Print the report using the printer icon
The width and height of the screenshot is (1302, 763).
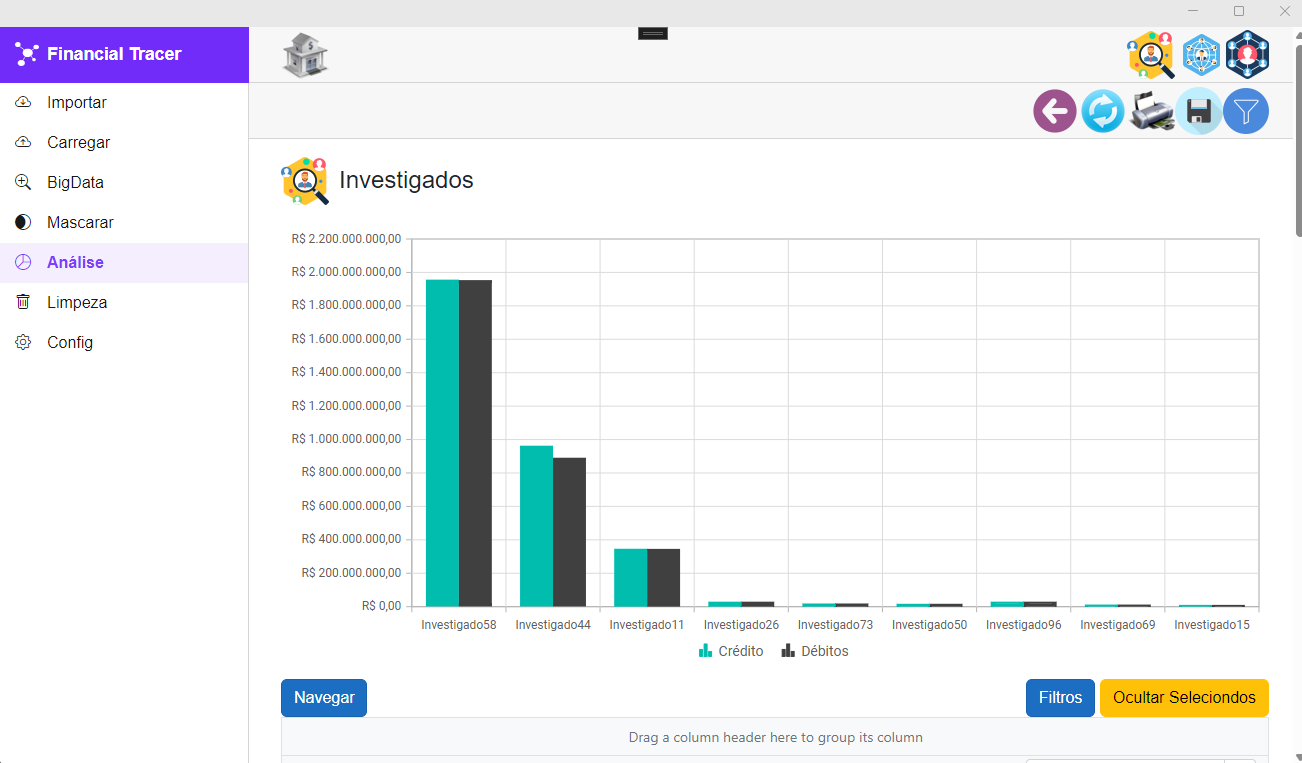click(x=1151, y=111)
